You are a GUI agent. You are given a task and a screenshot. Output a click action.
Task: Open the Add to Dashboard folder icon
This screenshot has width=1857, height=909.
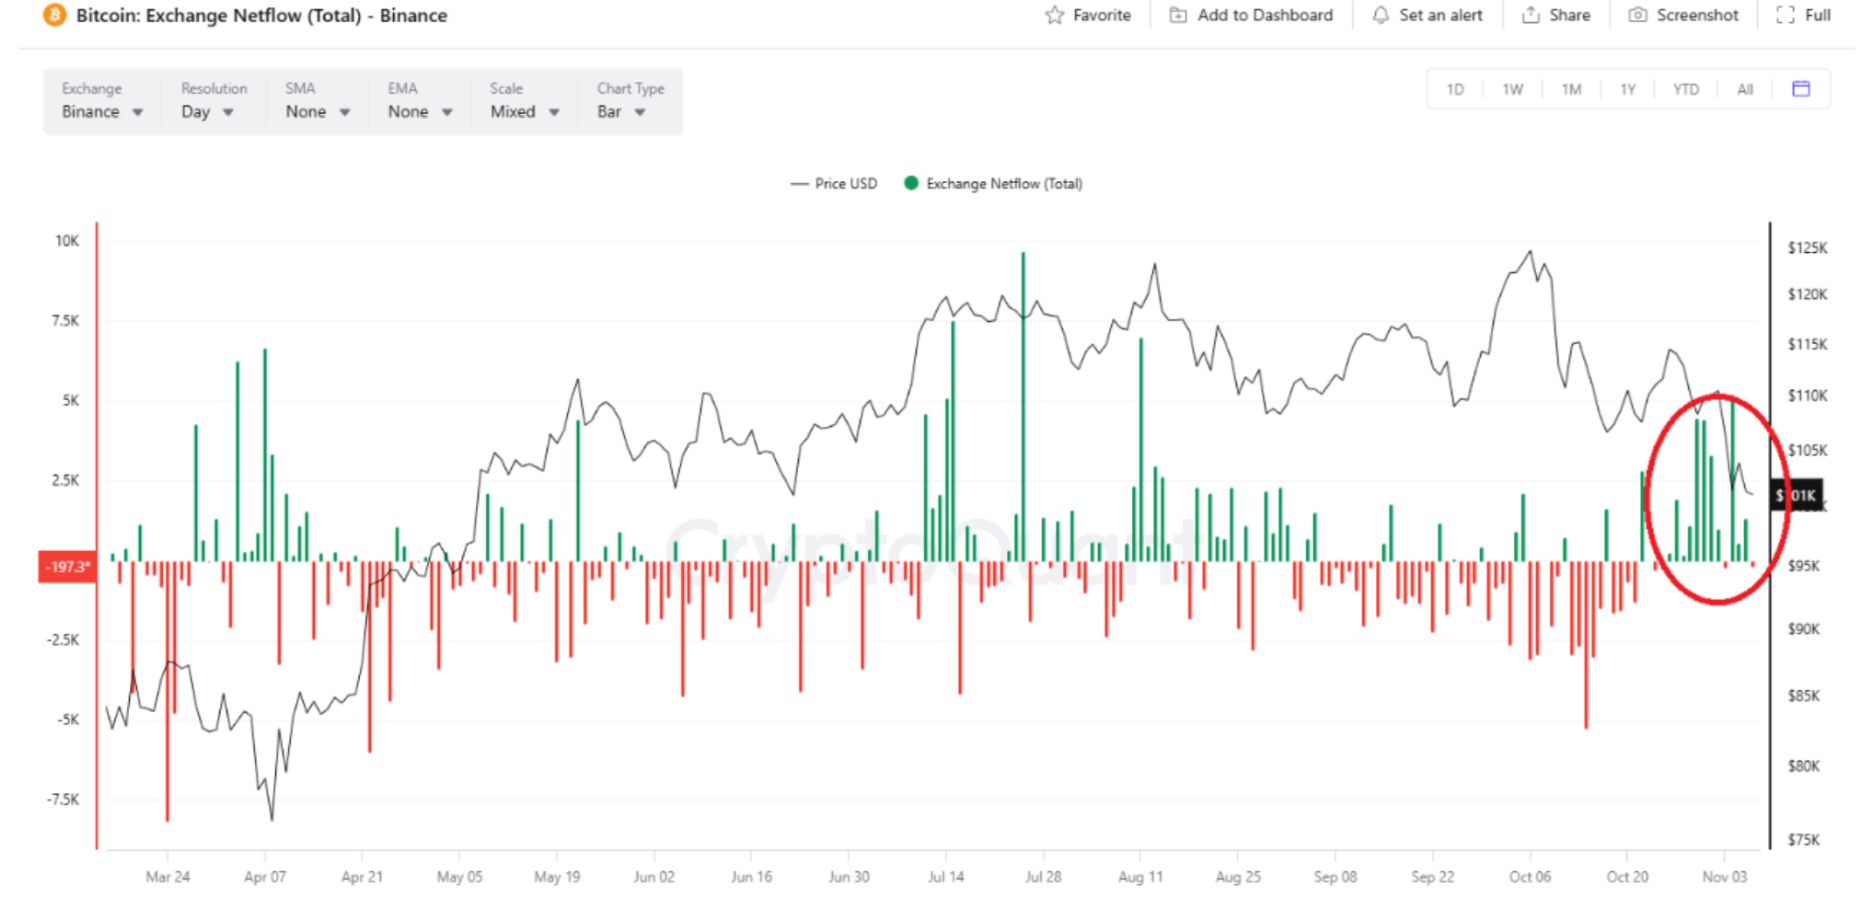point(1180,15)
